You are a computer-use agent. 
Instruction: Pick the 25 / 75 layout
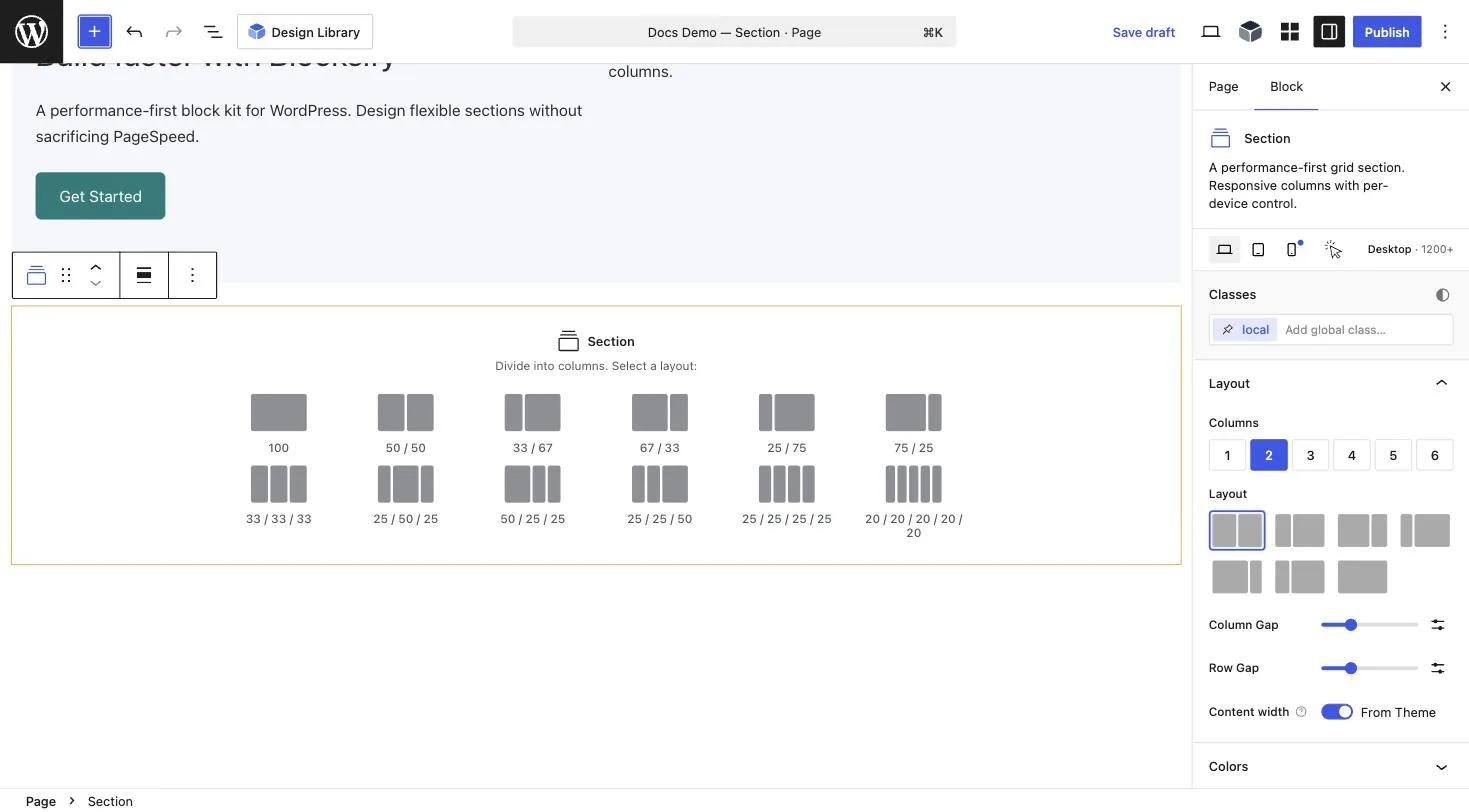(786, 424)
